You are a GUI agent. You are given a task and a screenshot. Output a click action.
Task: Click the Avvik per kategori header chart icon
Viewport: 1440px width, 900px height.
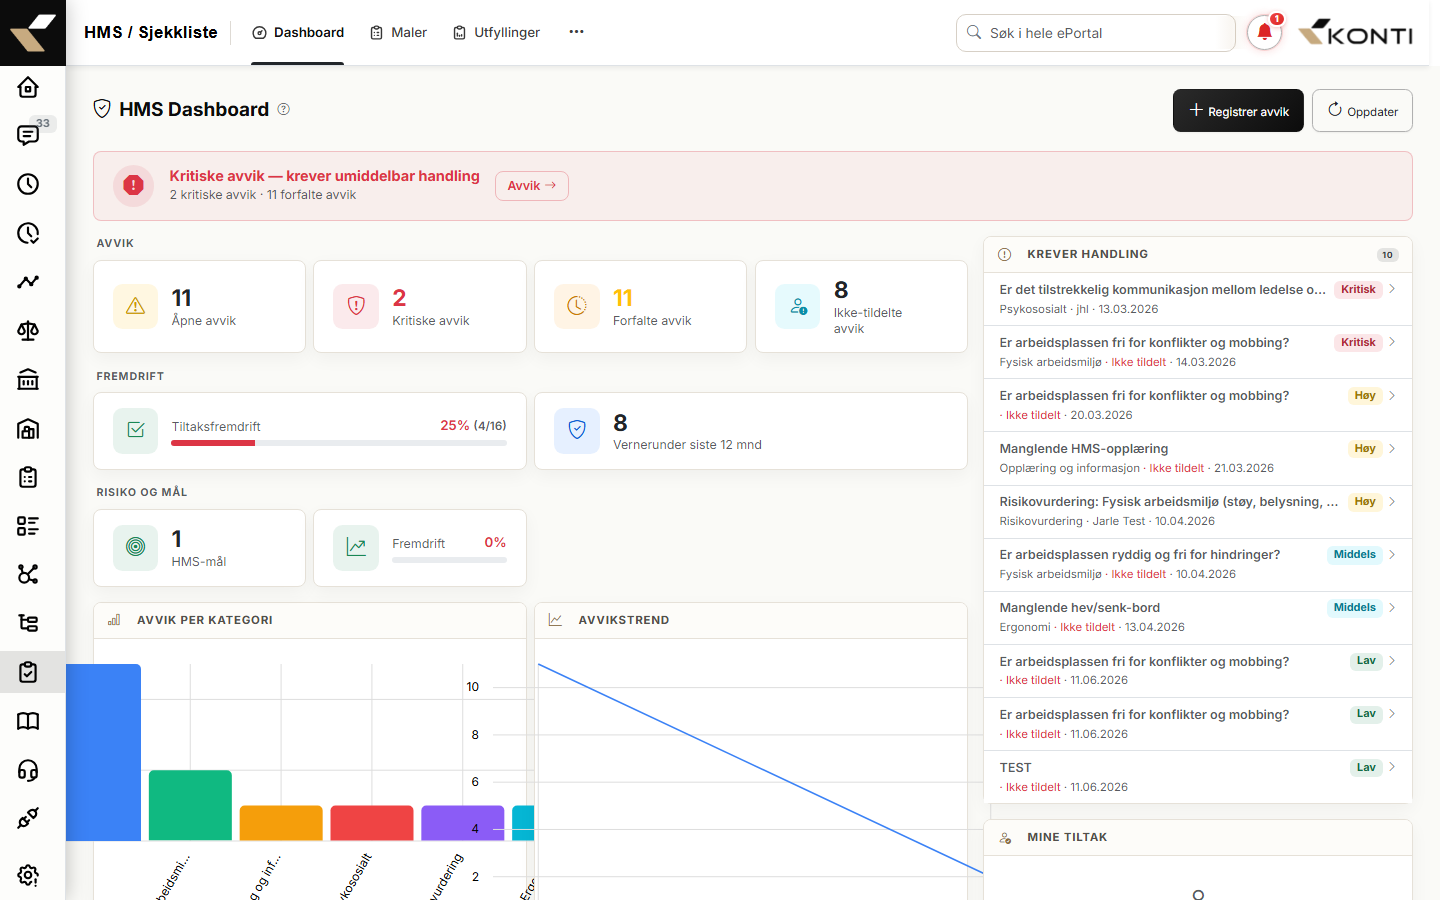point(114,620)
